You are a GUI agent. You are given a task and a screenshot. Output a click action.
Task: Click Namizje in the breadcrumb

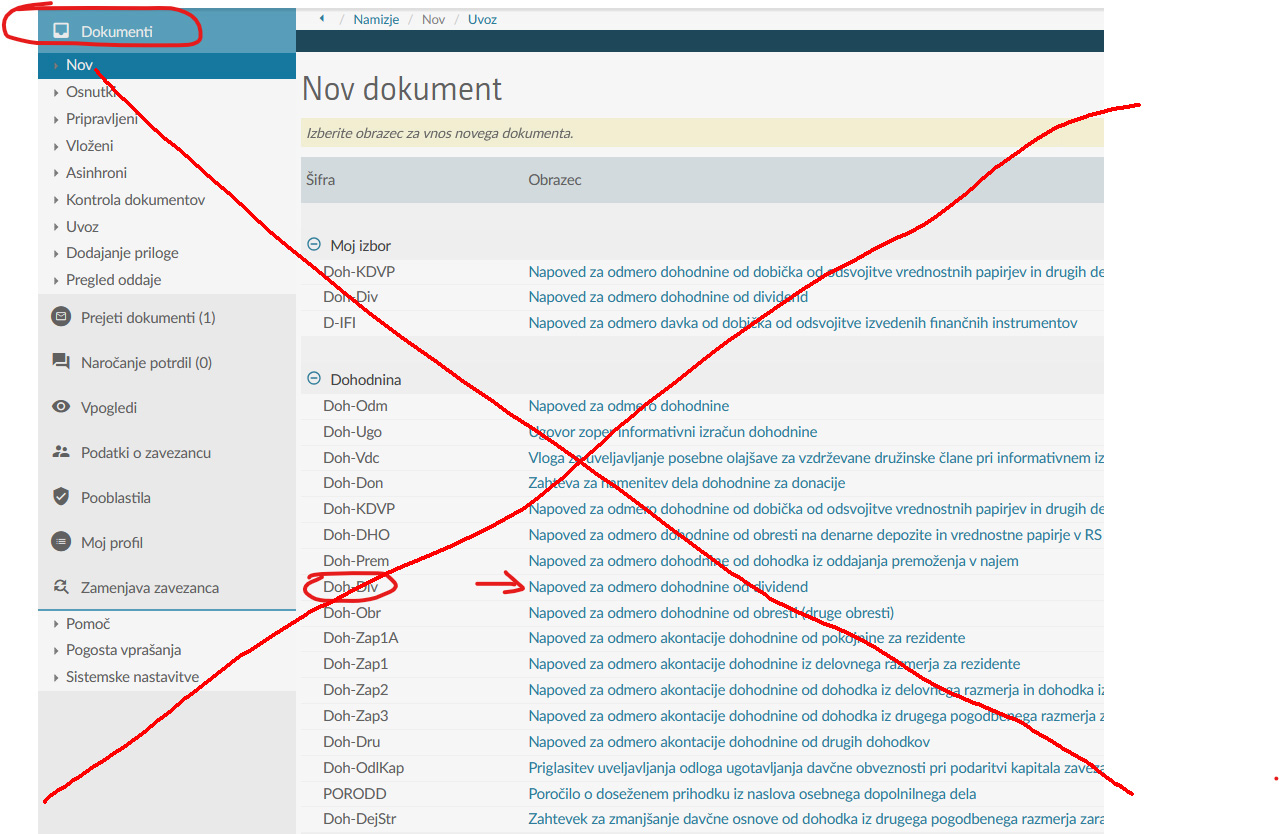[375, 19]
